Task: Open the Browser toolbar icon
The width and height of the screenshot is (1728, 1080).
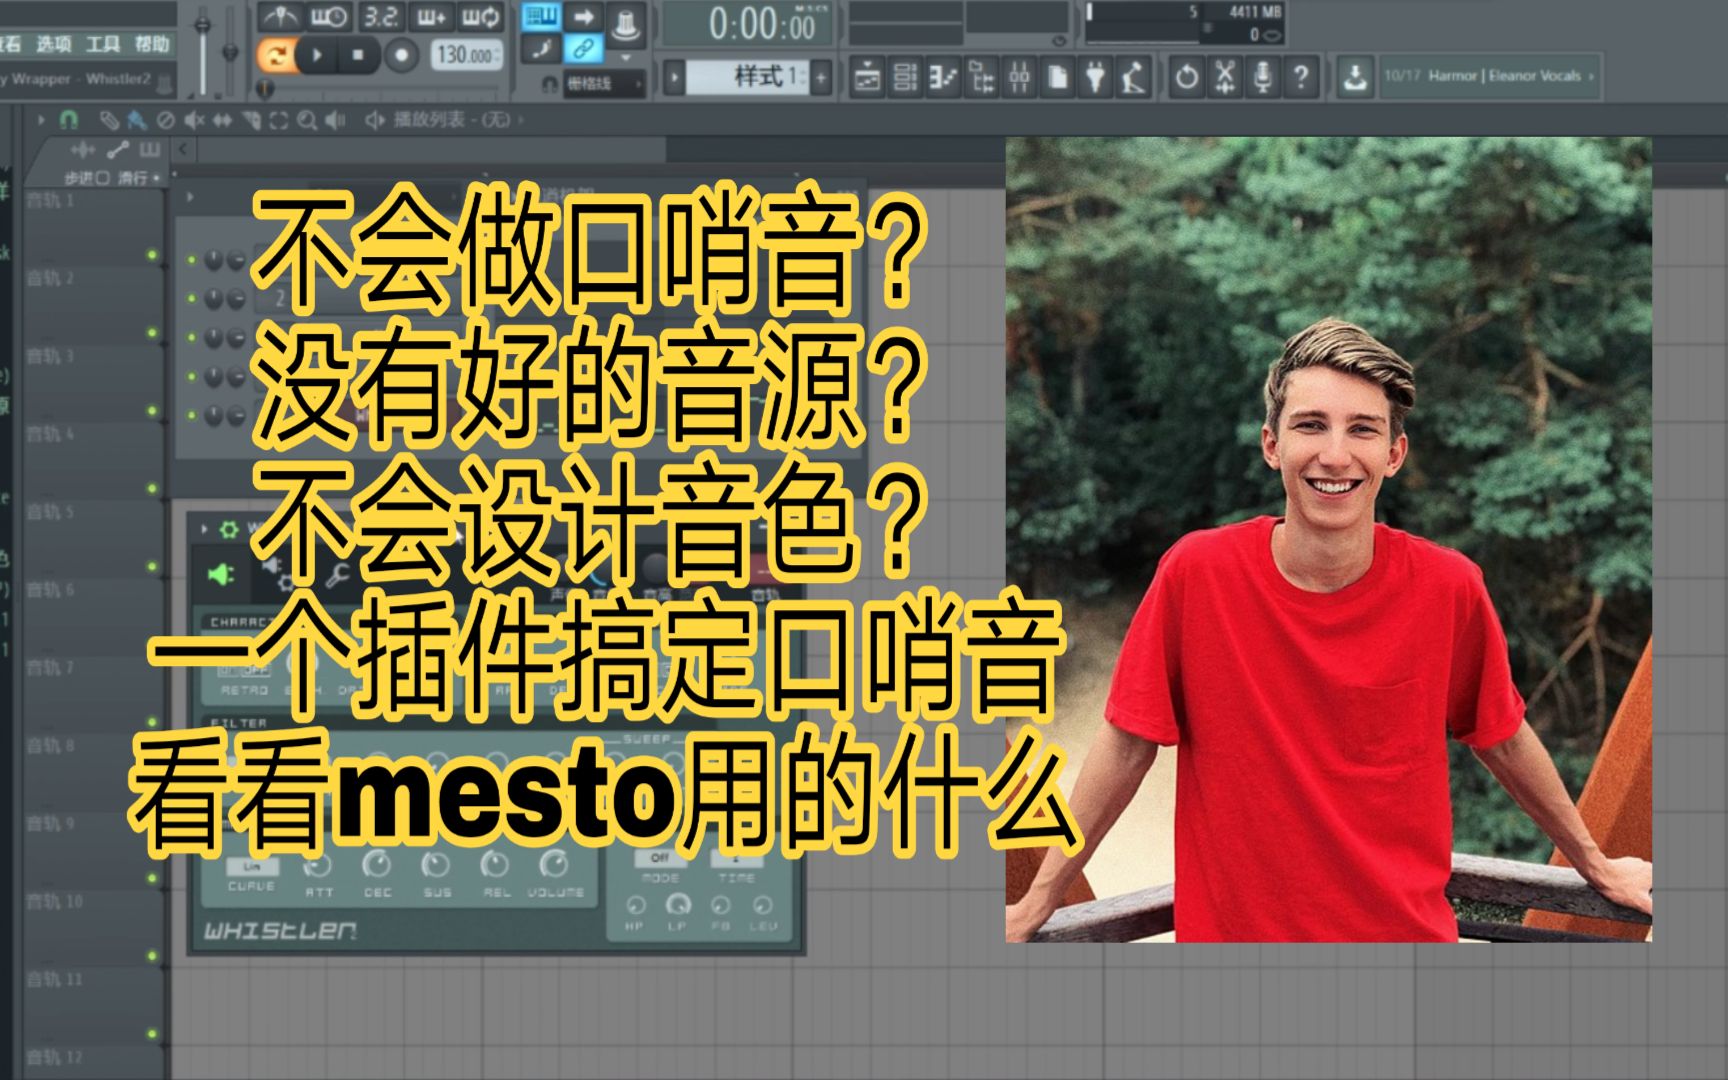Action: (981, 77)
